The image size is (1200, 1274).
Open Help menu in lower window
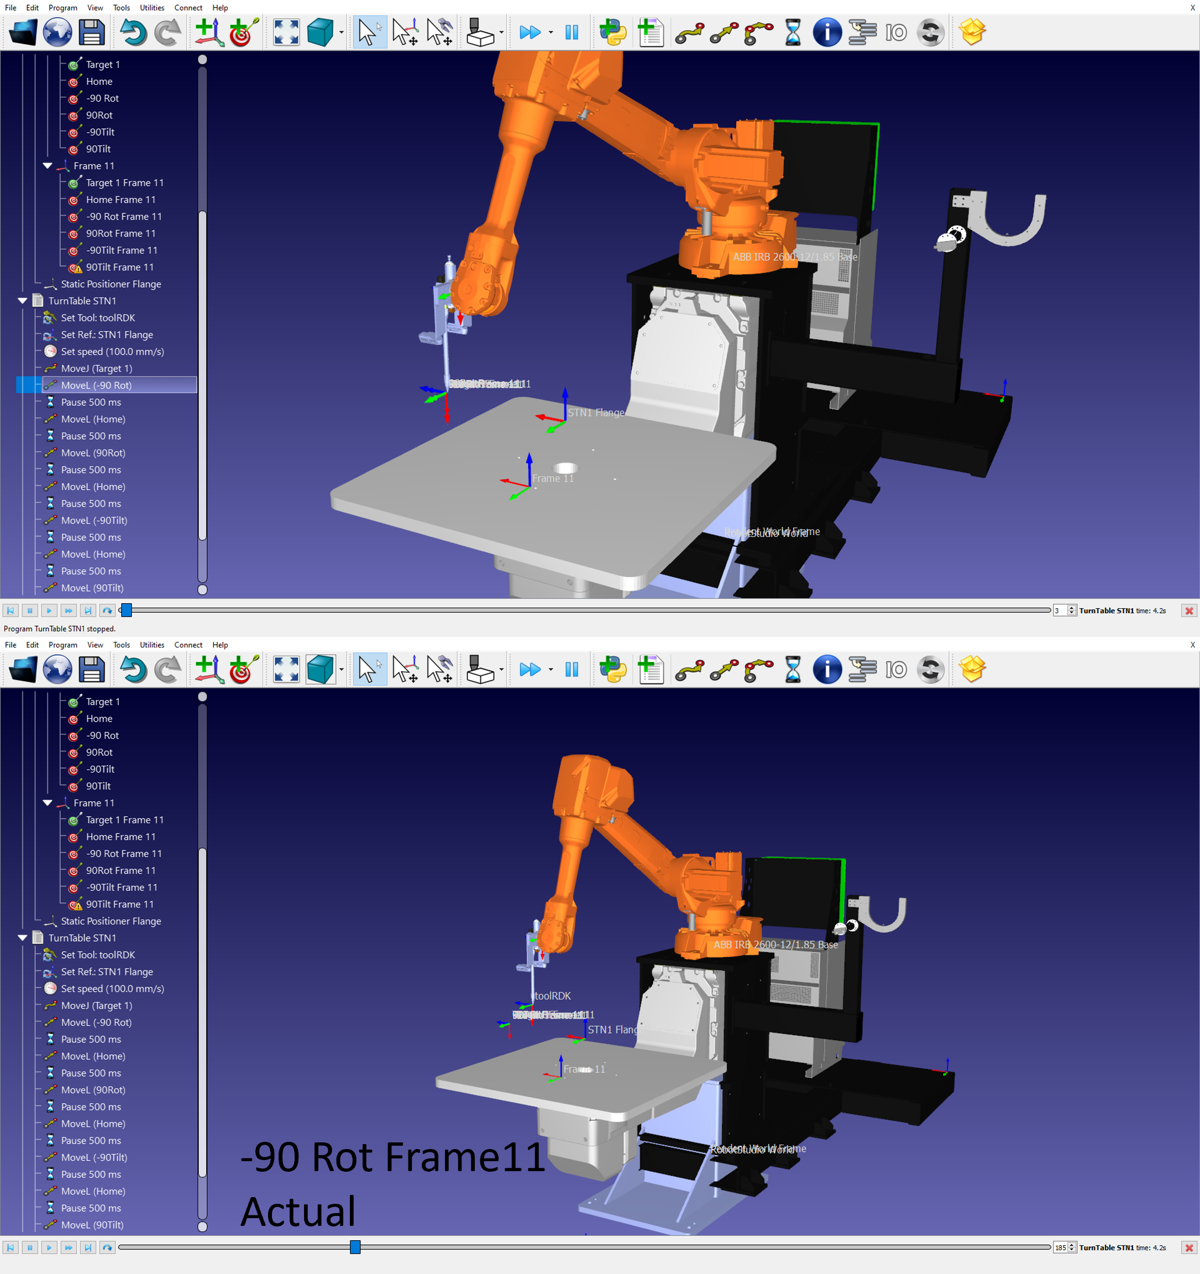[220, 645]
